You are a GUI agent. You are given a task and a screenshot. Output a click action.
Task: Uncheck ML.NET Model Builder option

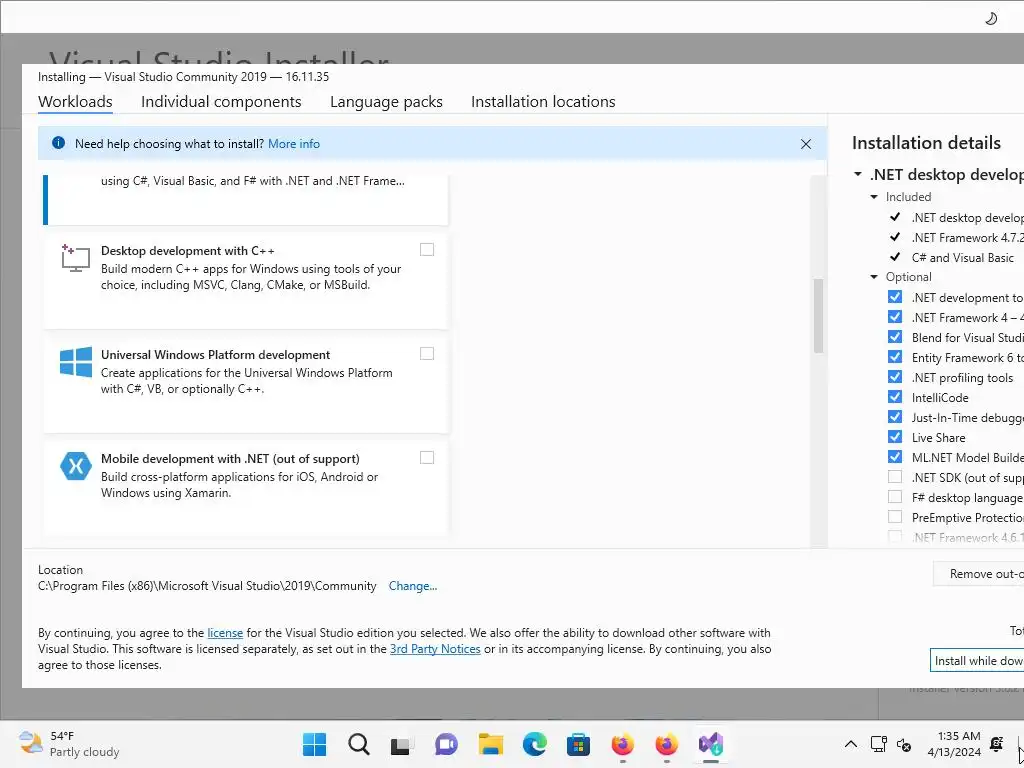pyautogui.click(x=895, y=457)
